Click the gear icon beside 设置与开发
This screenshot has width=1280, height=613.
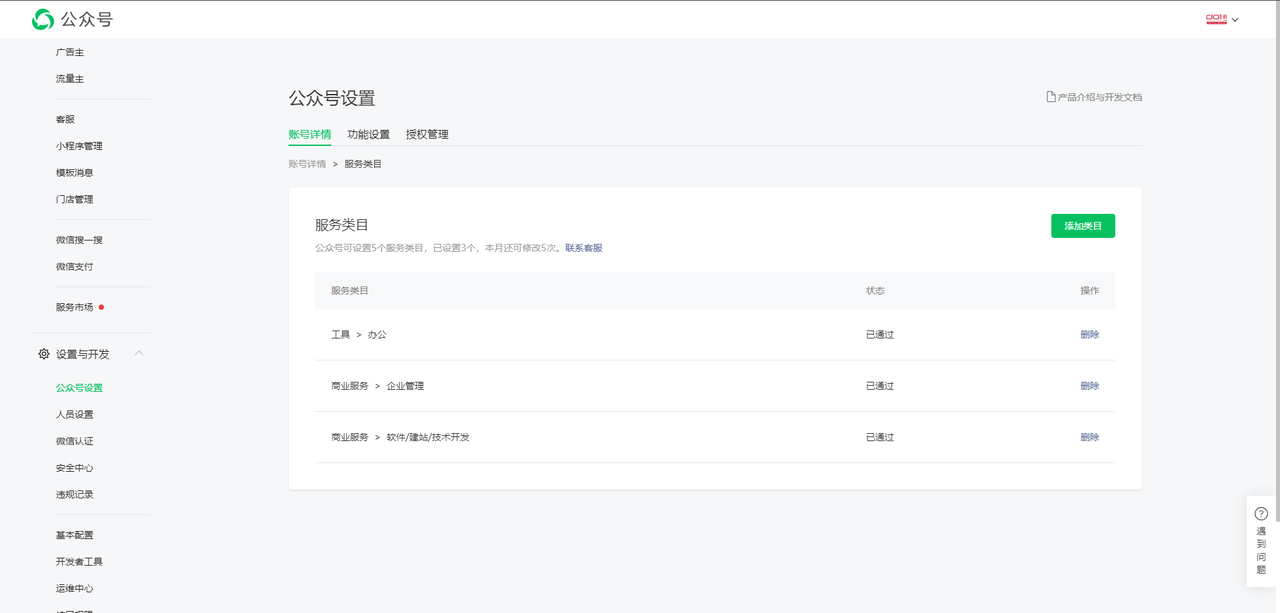(x=44, y=354)
